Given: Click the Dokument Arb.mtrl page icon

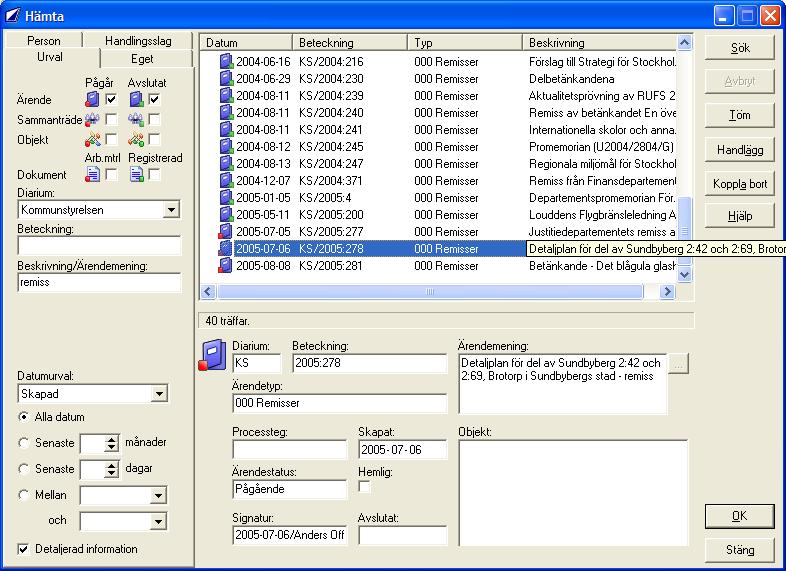Looking at the screenshot, I should click(92, 174).
